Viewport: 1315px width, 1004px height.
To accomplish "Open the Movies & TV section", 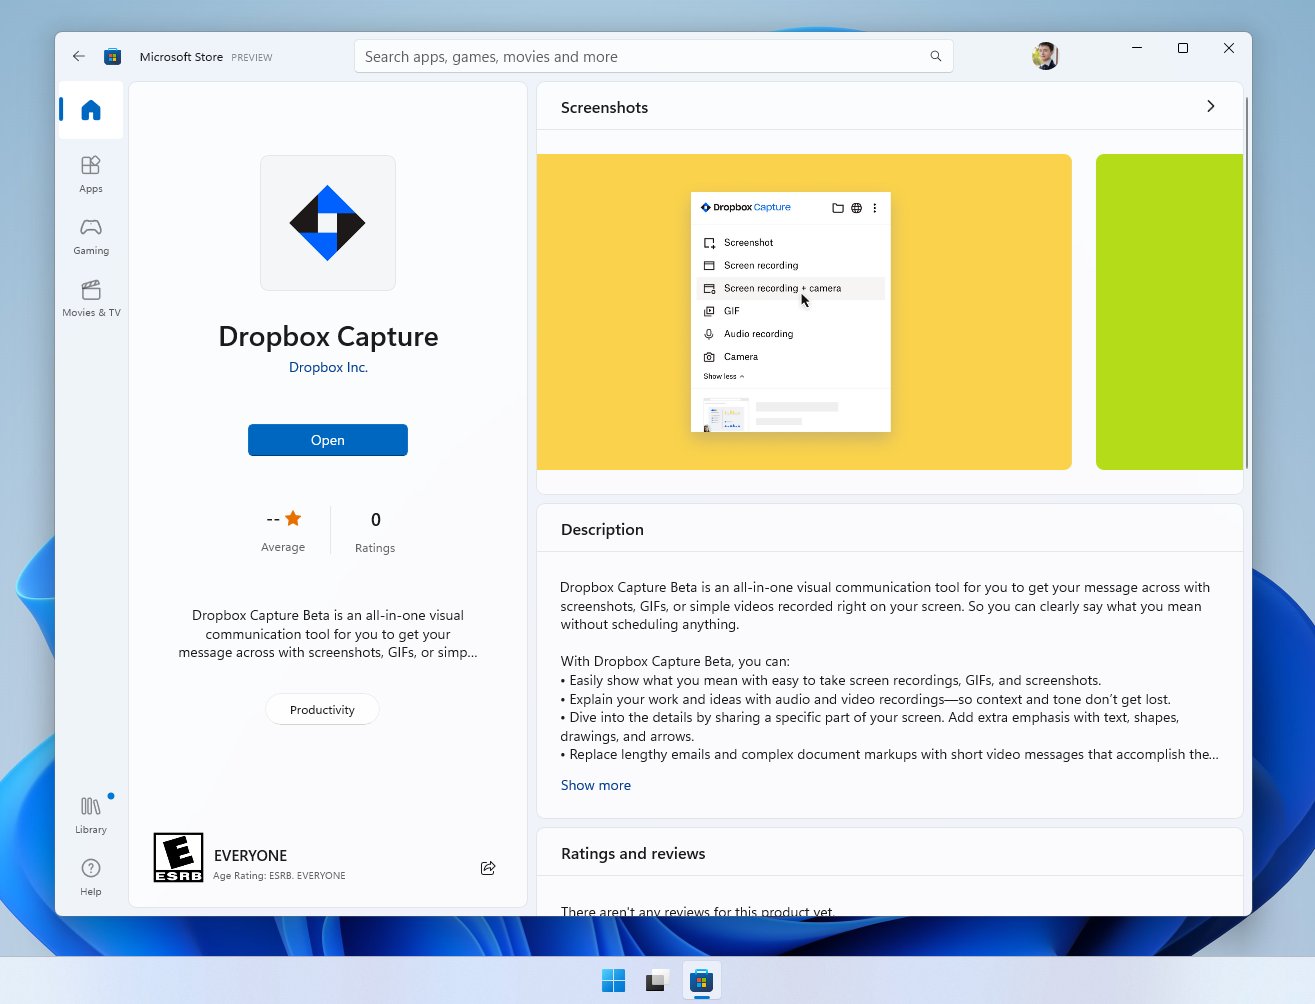I will coord(91,298).
